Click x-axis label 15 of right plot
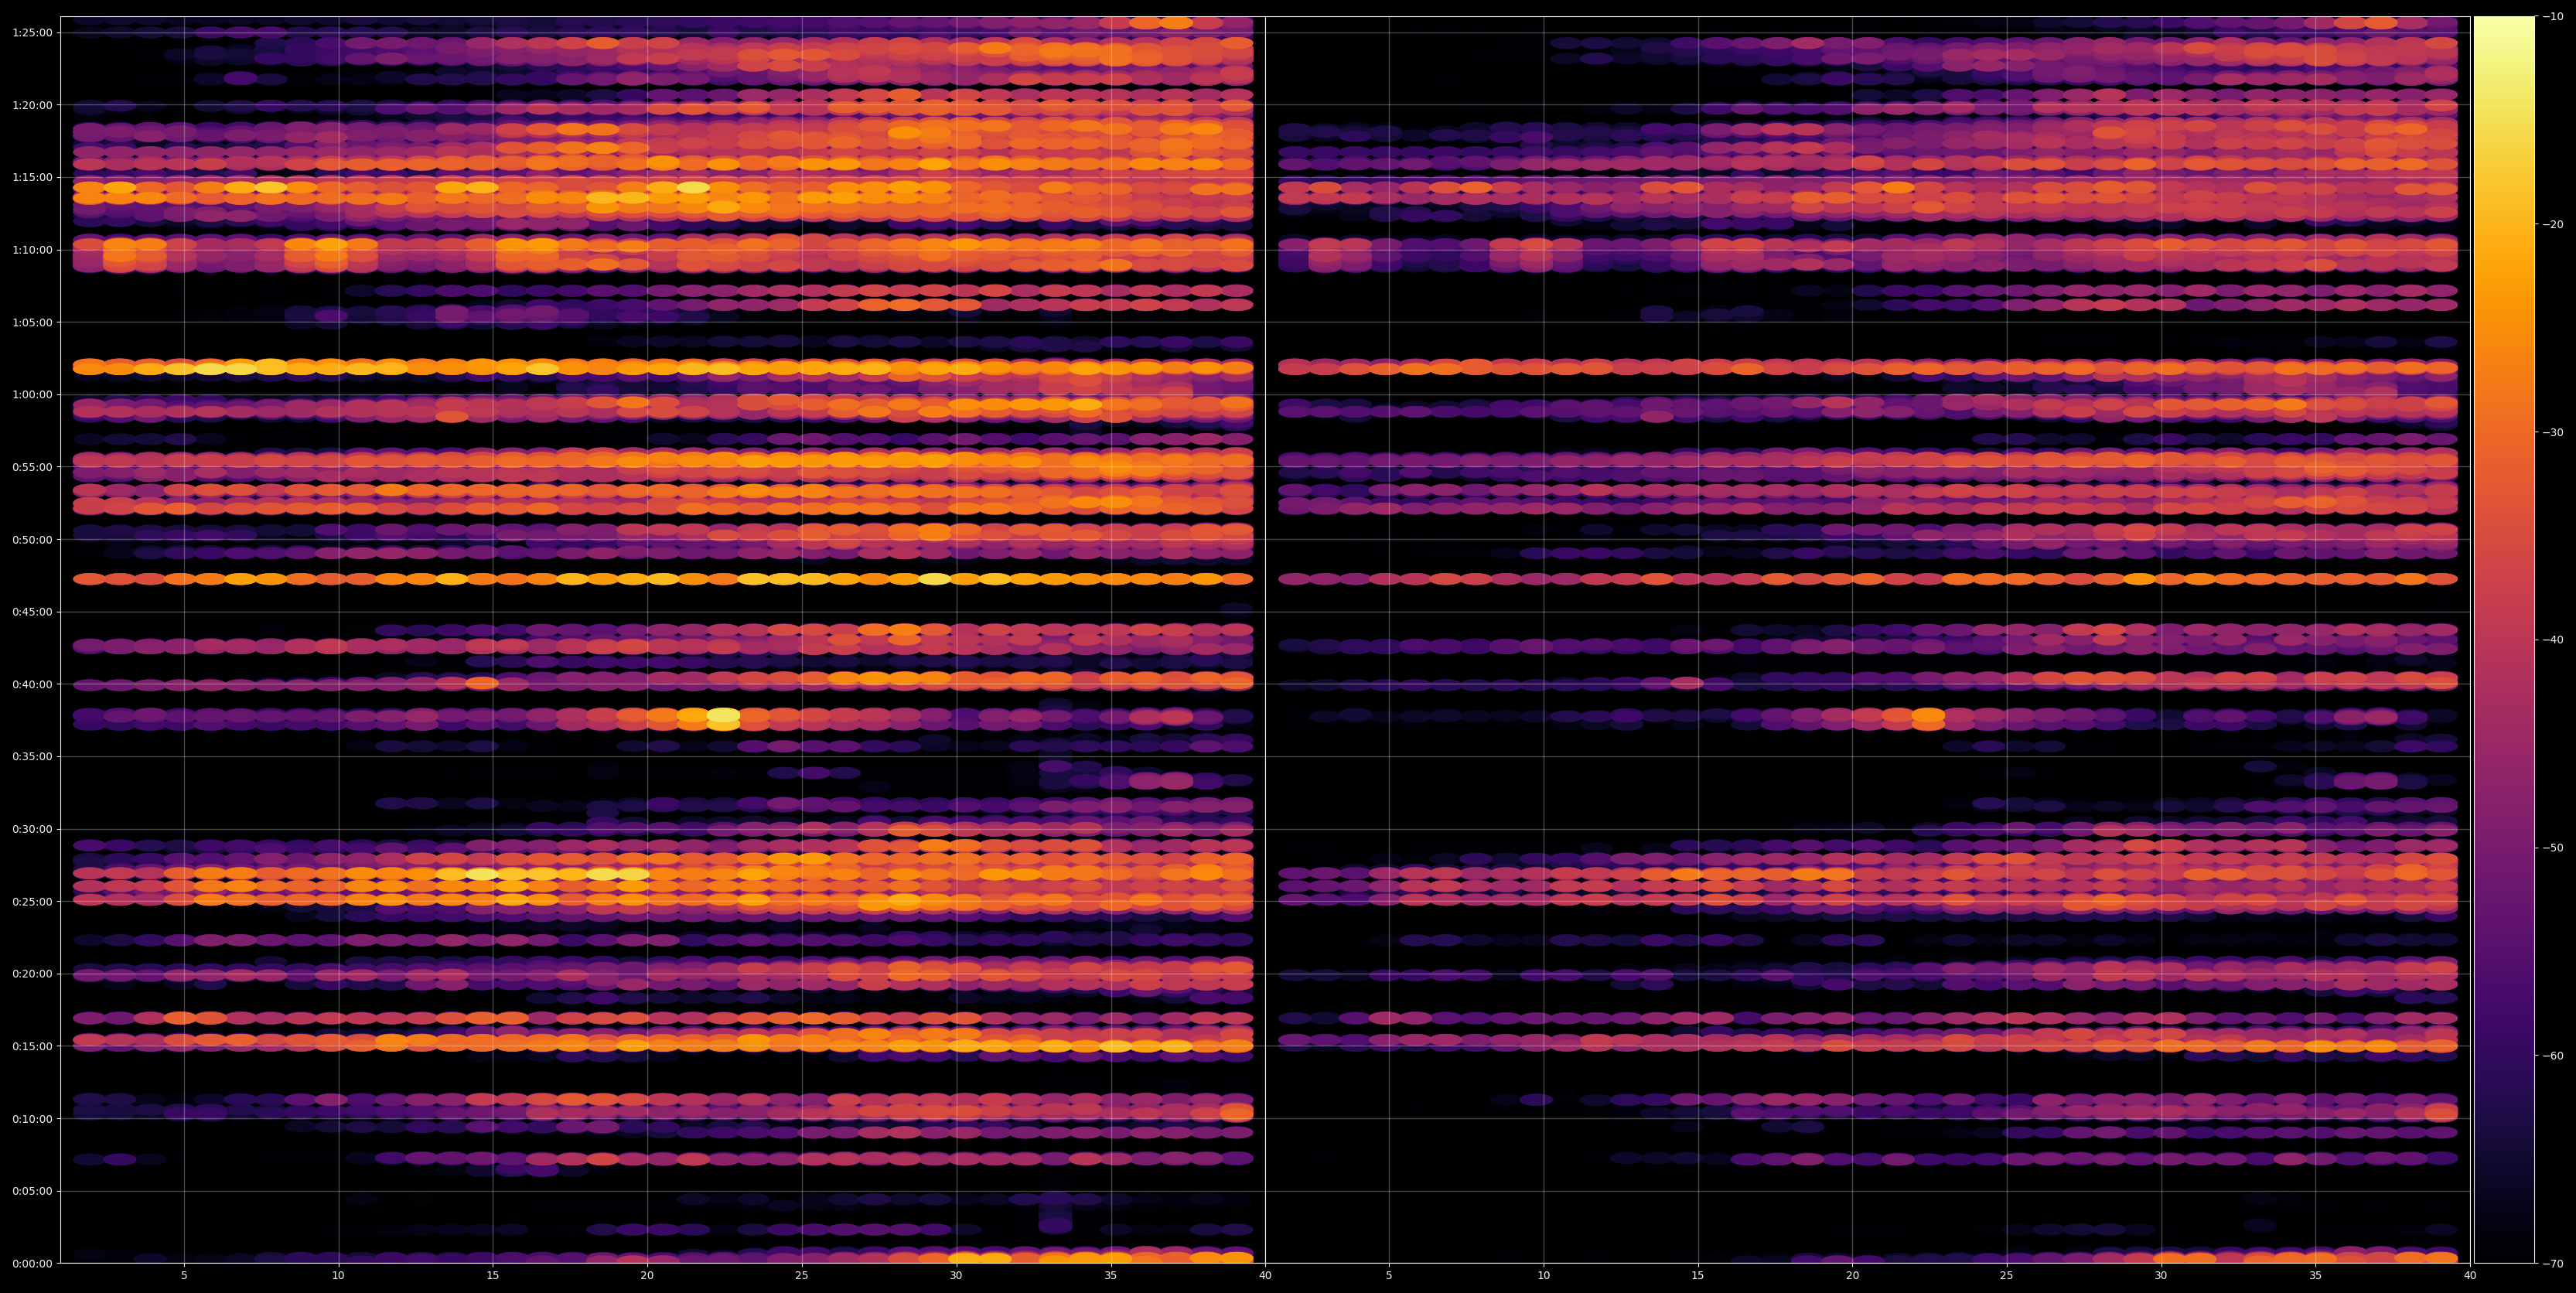This screenshot has width=2576, height=1293. [x=1698, y=1276]
